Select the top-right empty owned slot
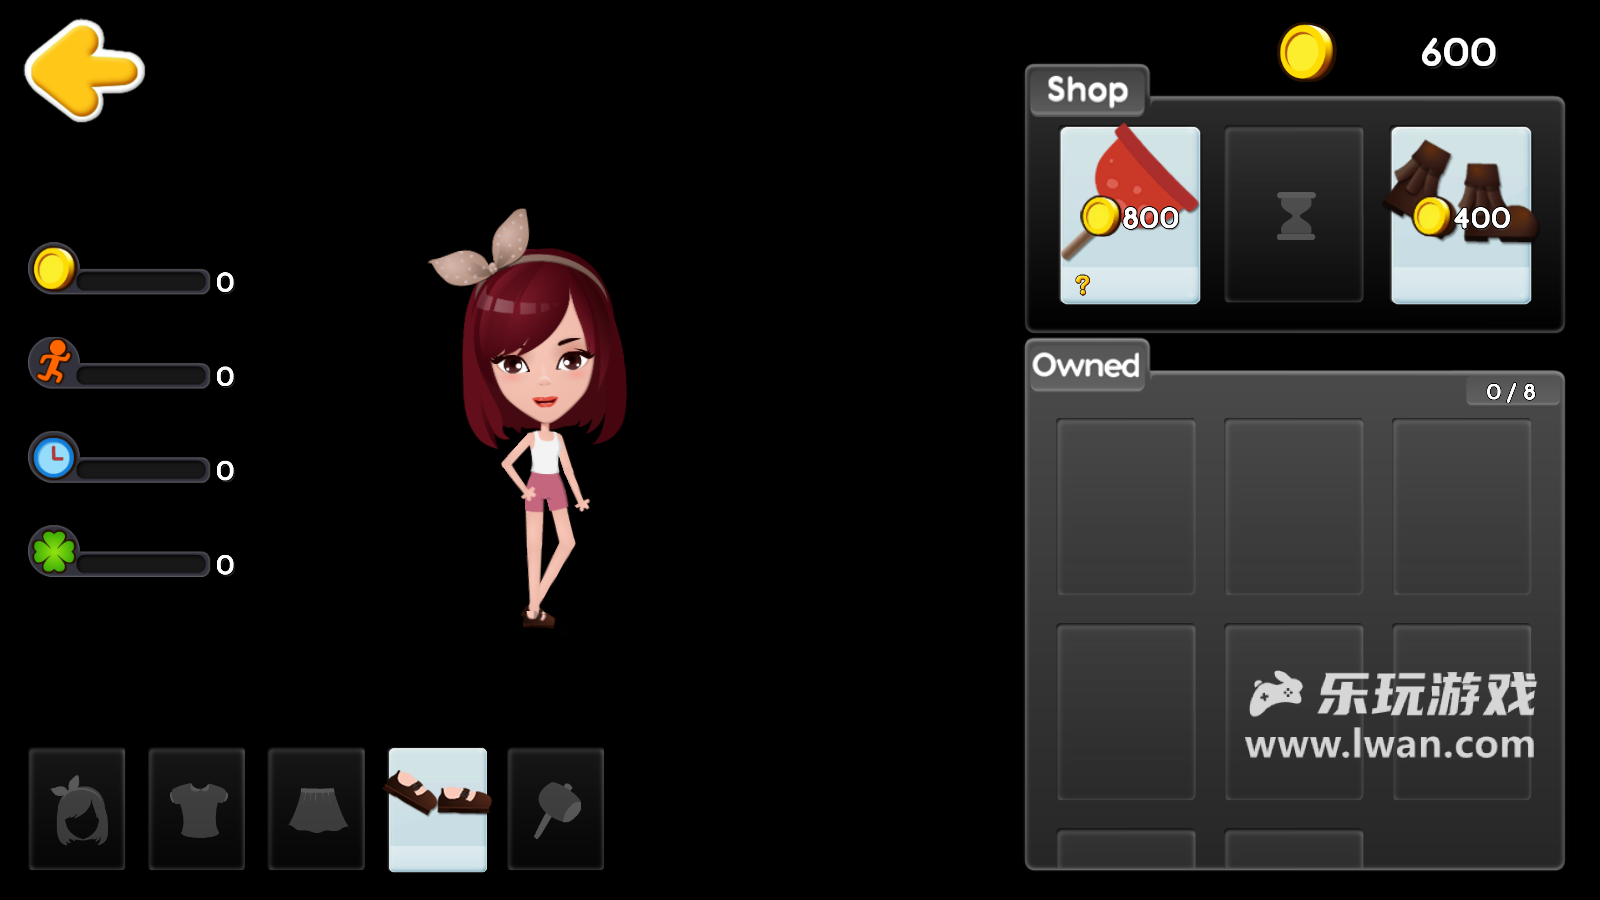 (1462, 507)
